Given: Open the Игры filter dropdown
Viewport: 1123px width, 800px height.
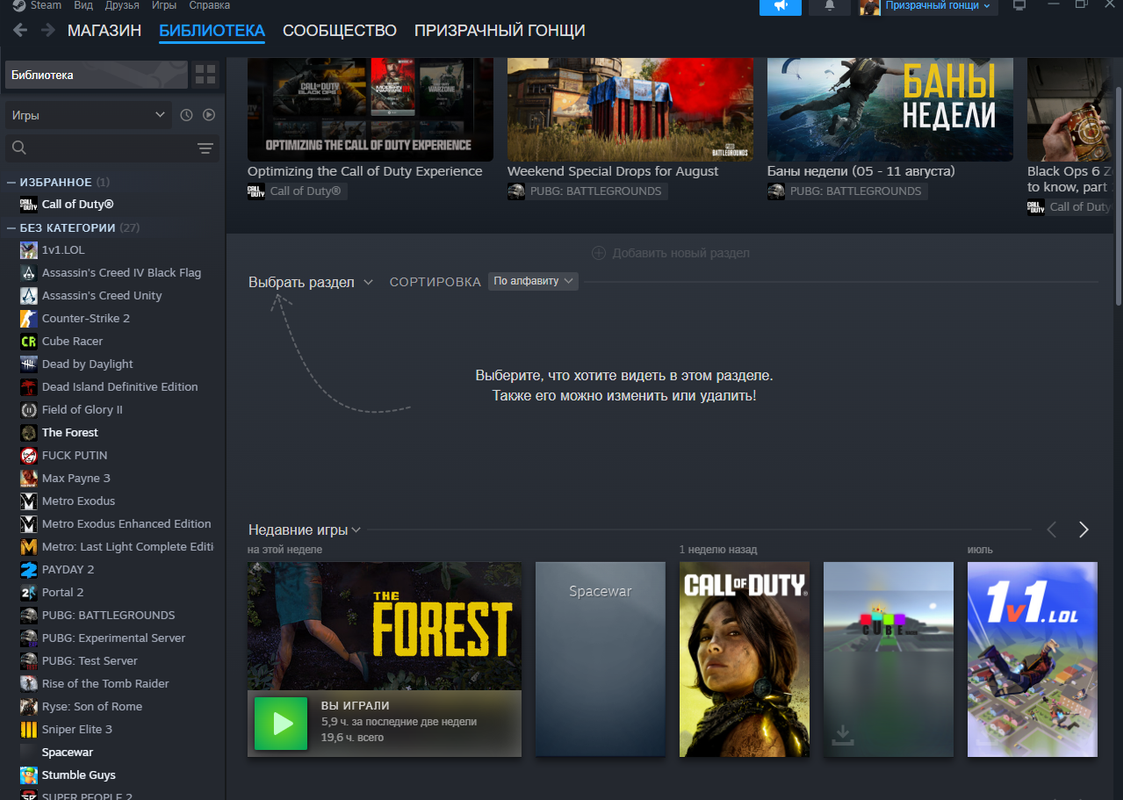Looking at the screenshot, I should click(x=88, y=115).
